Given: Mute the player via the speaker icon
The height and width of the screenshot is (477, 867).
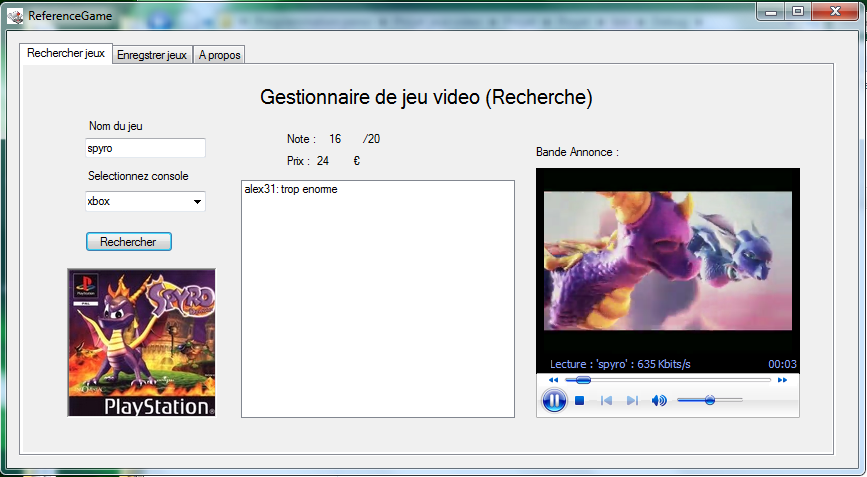Looking at the screenshot, I should tap(659, 400).
